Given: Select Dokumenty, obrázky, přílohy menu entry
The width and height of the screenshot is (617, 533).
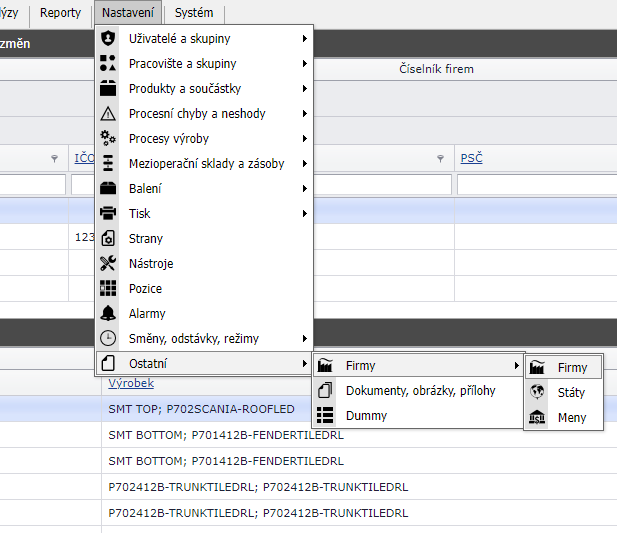Looking at the screenshot, I should [x=420, y=391].
